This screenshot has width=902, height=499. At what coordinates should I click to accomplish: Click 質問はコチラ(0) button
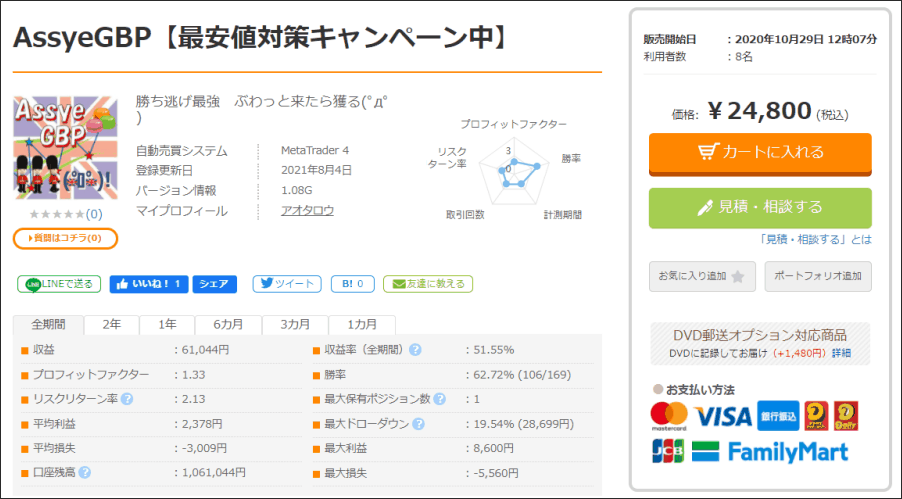[65, 238]
